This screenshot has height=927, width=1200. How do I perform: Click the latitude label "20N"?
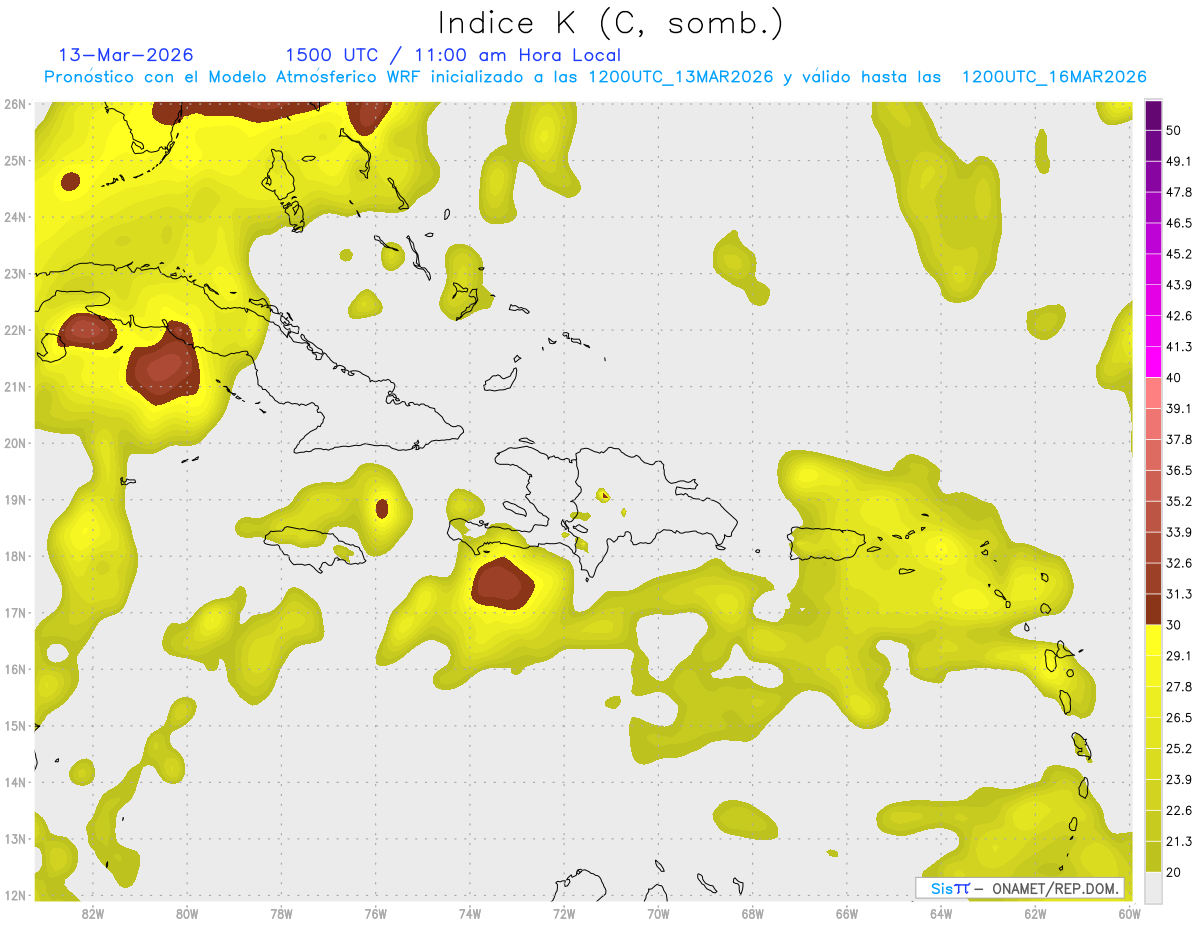tap(15, 443)
